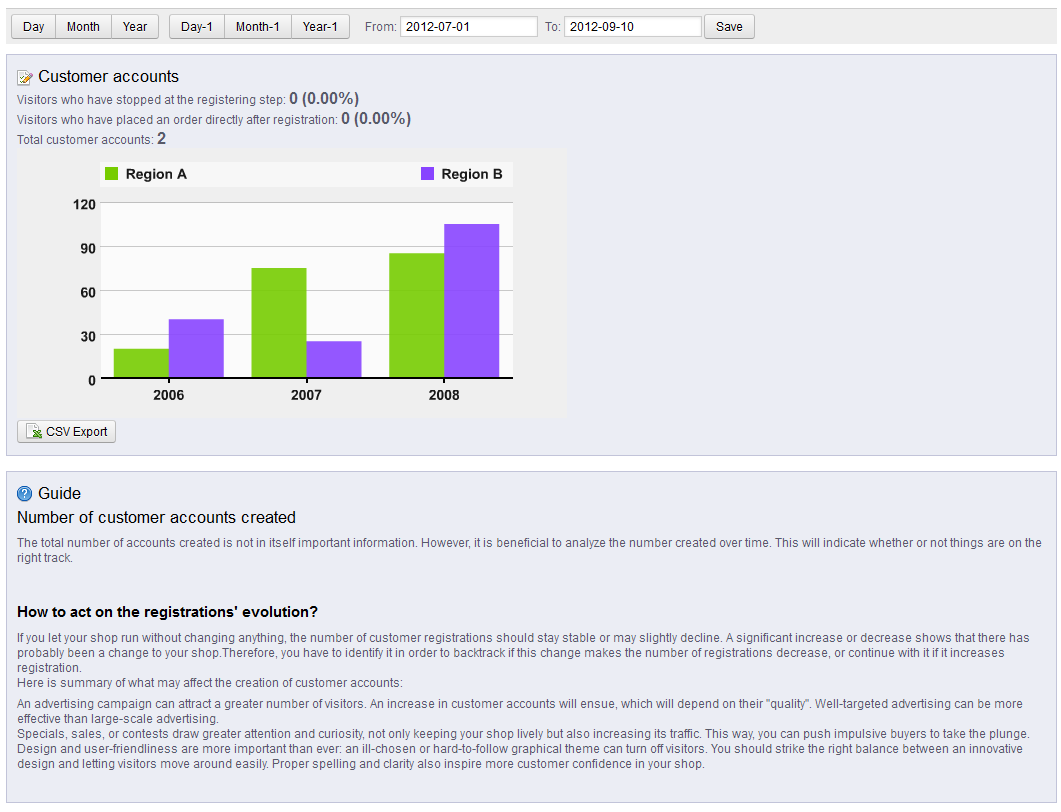Select the Day period button
This screenshot has height=812, width=1061.
[33, 27]
